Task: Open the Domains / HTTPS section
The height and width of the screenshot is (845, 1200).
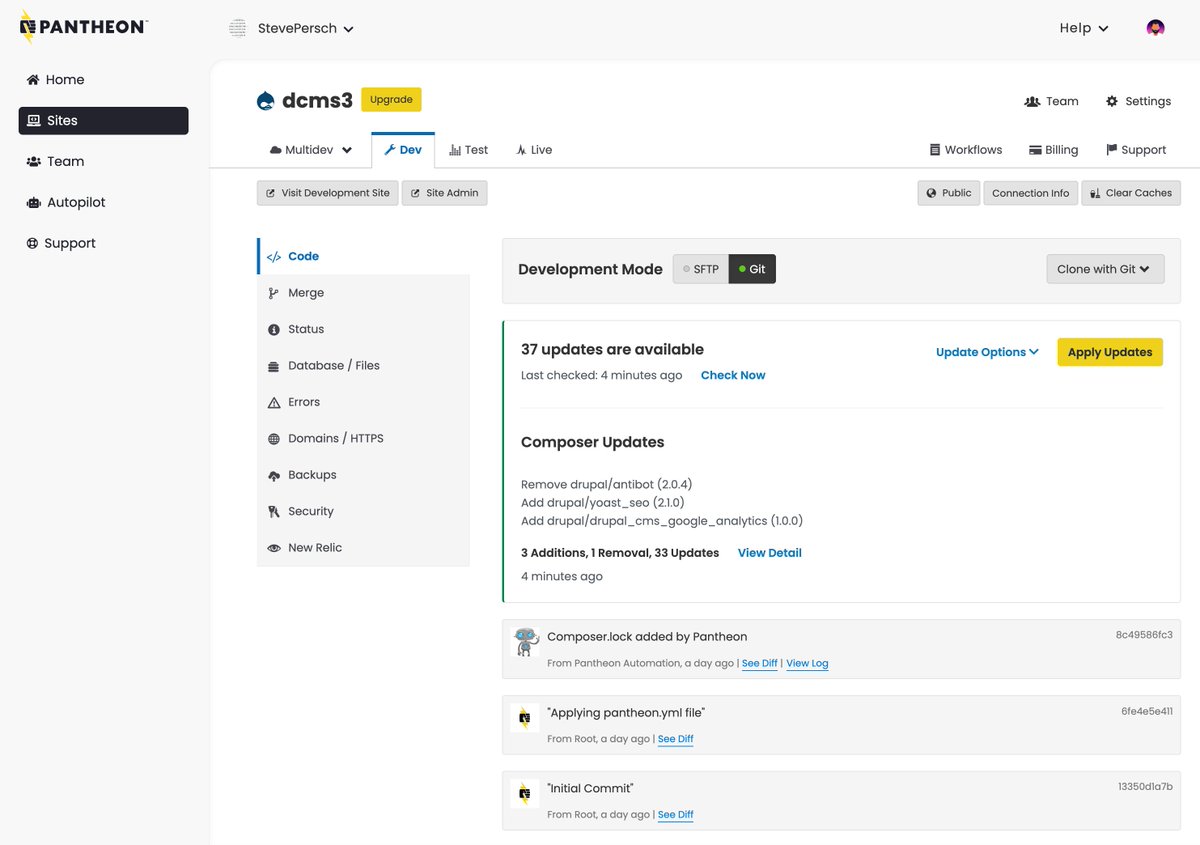Action: click(363, 438)
